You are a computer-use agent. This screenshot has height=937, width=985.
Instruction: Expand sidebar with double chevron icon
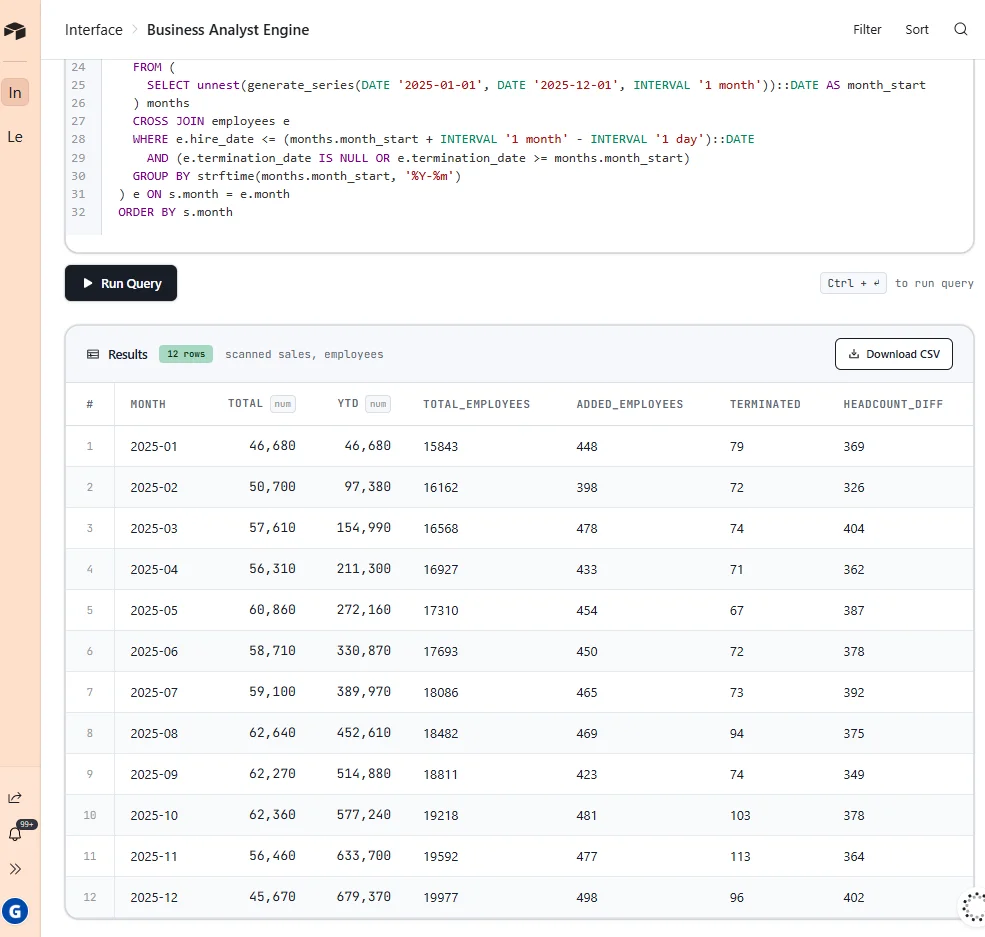[x=15, y=869]
